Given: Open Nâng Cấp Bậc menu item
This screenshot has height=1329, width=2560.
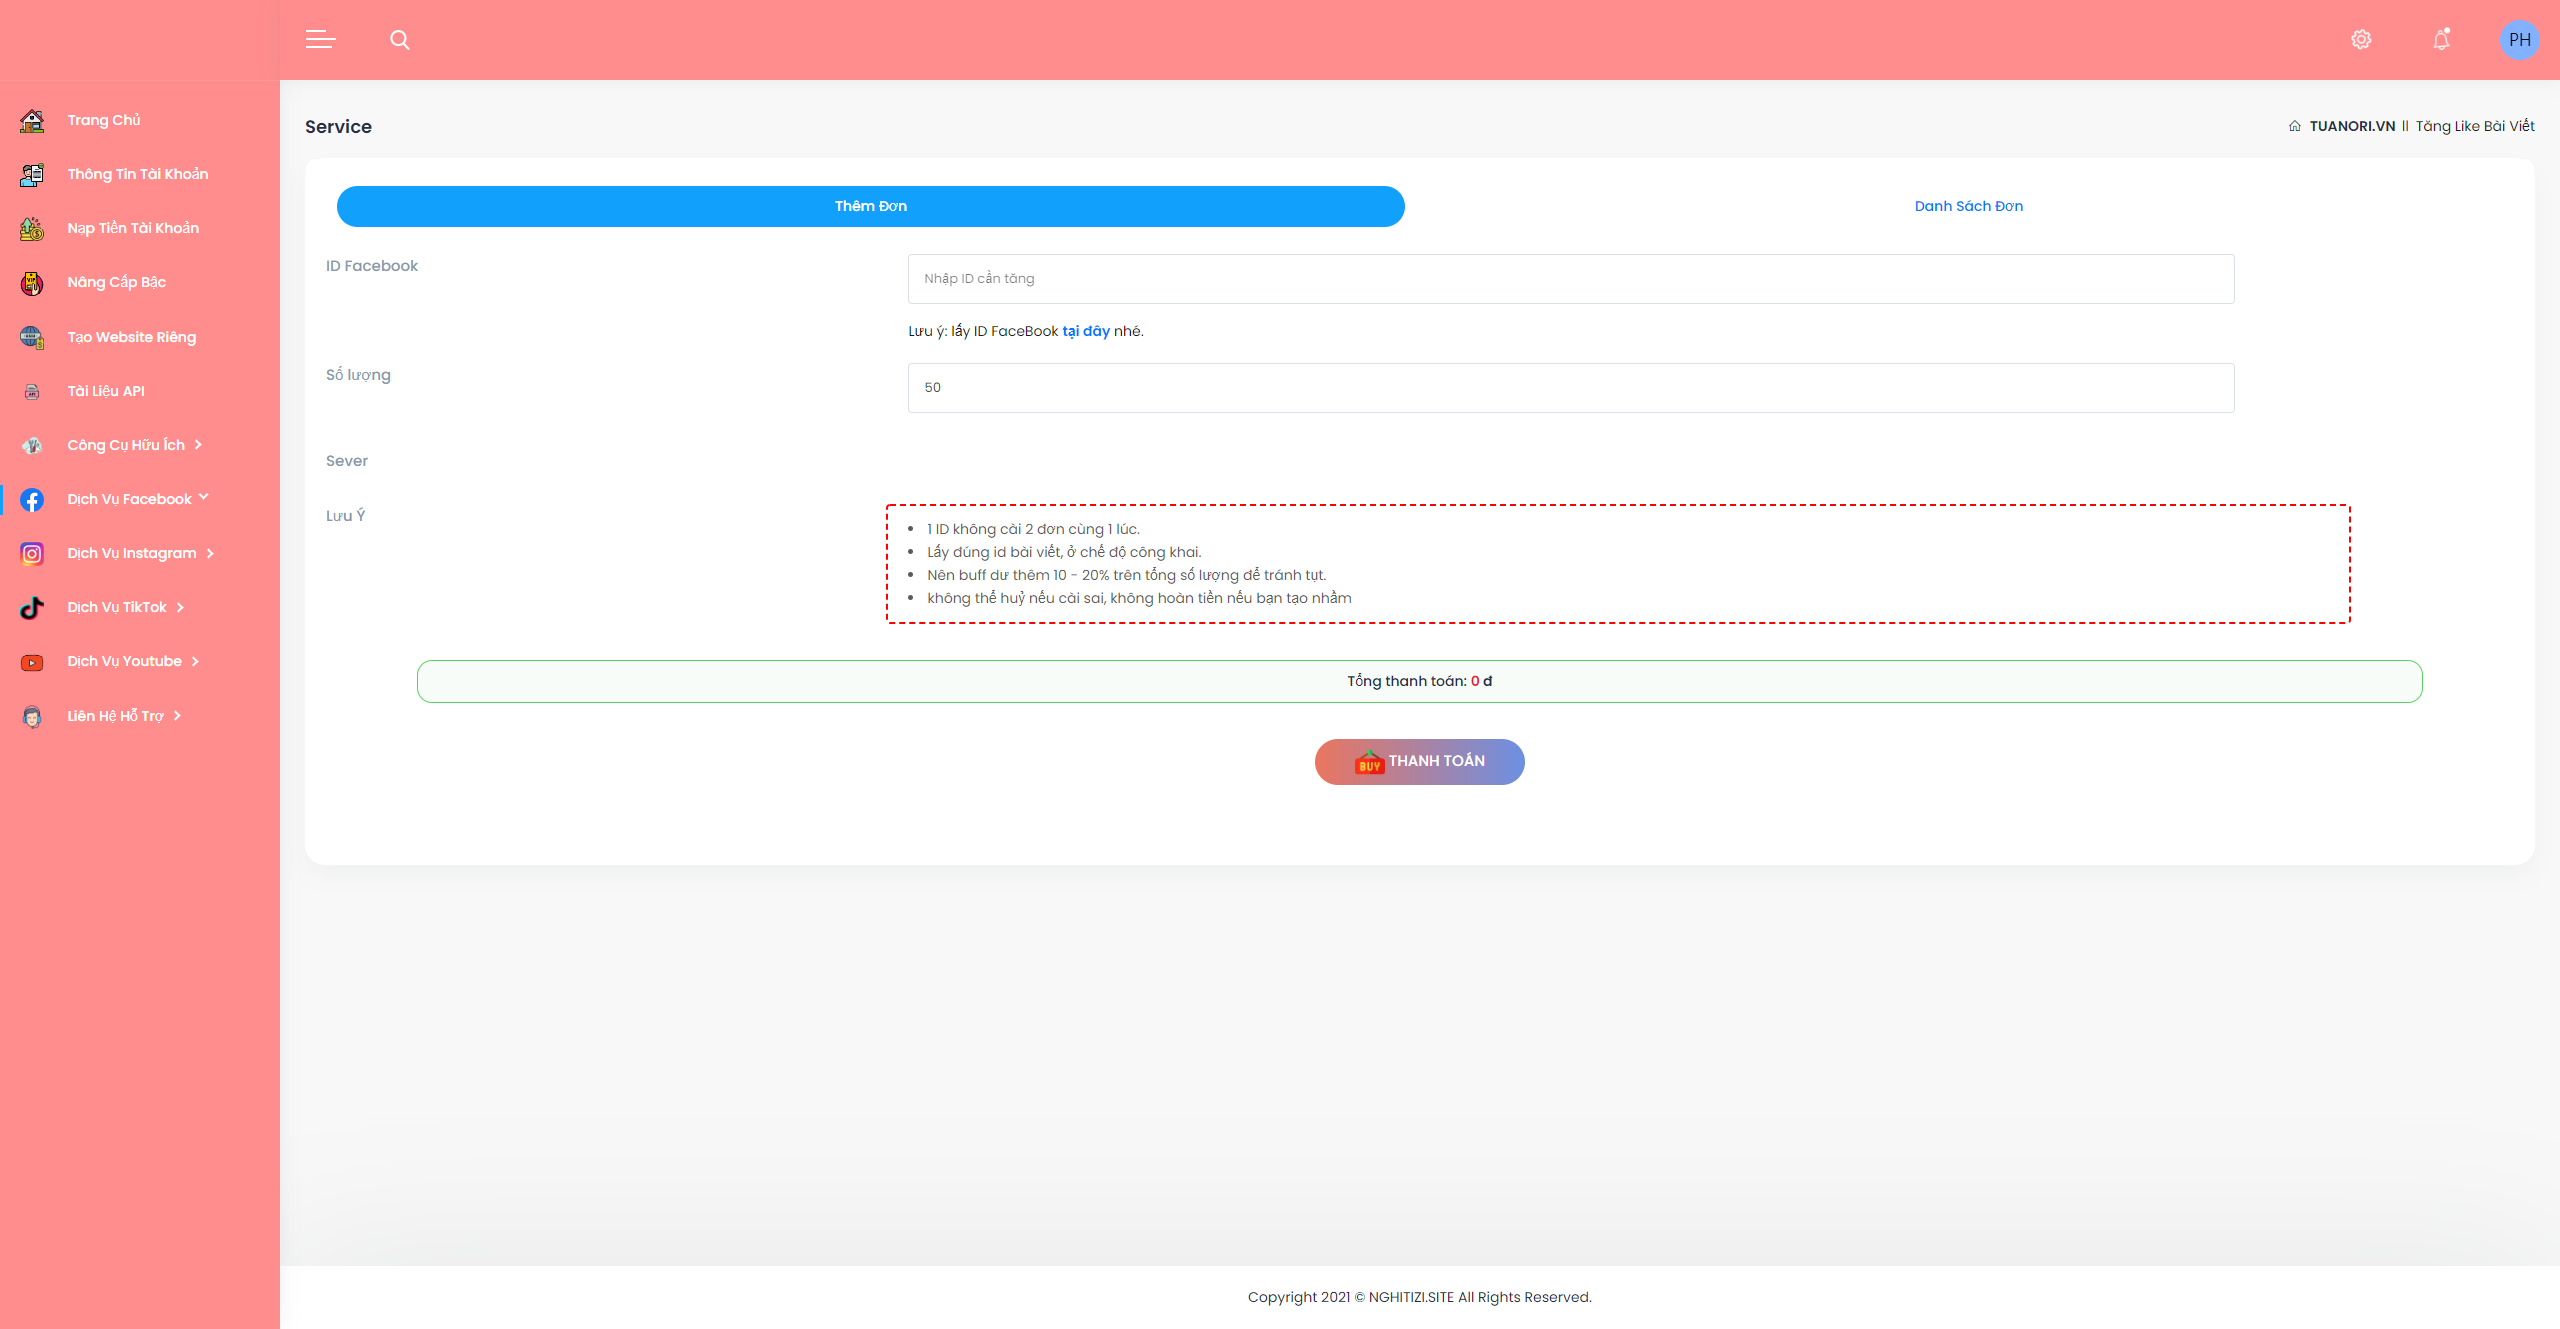Looking at the screenshot, I should [x=117, y=282].
